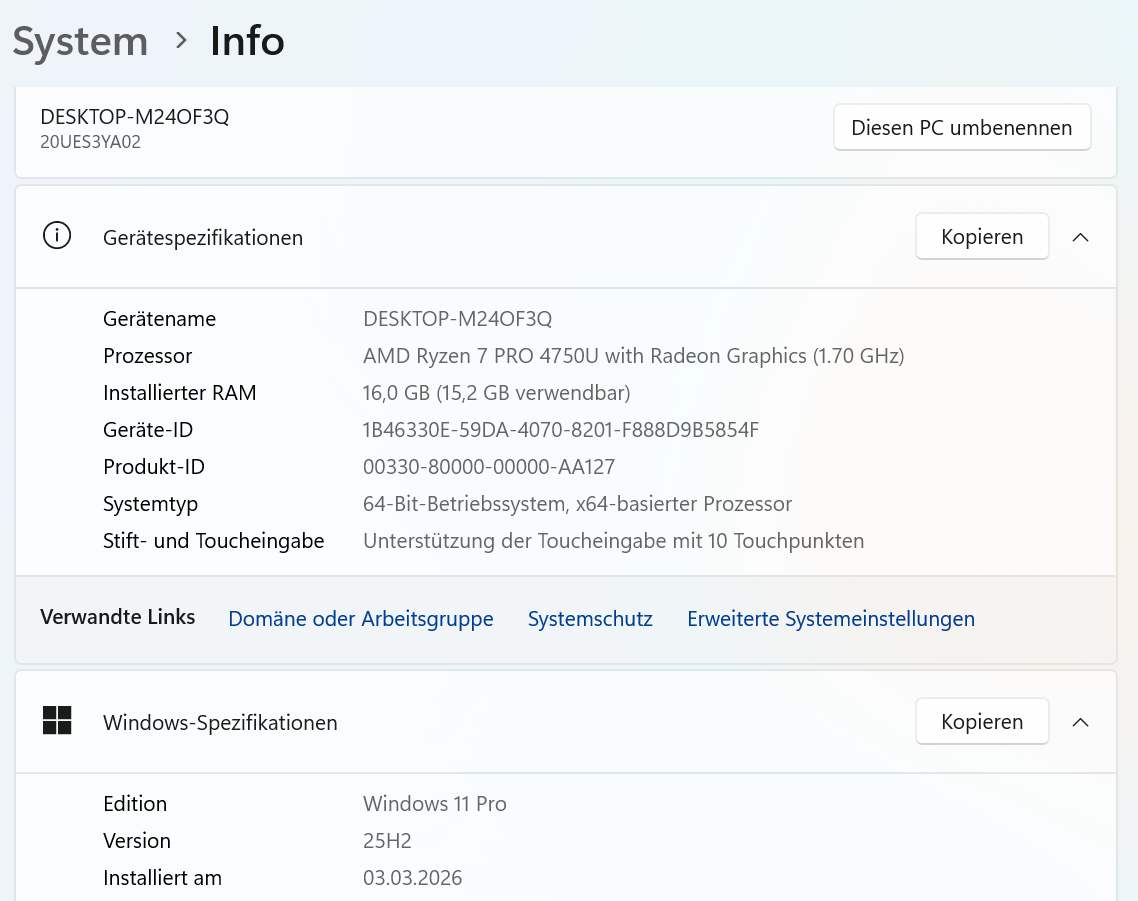Open Erweiterte Systemeinstellungen link
The height and width of the screenshot is (901, 1138).
click(831, 619)
